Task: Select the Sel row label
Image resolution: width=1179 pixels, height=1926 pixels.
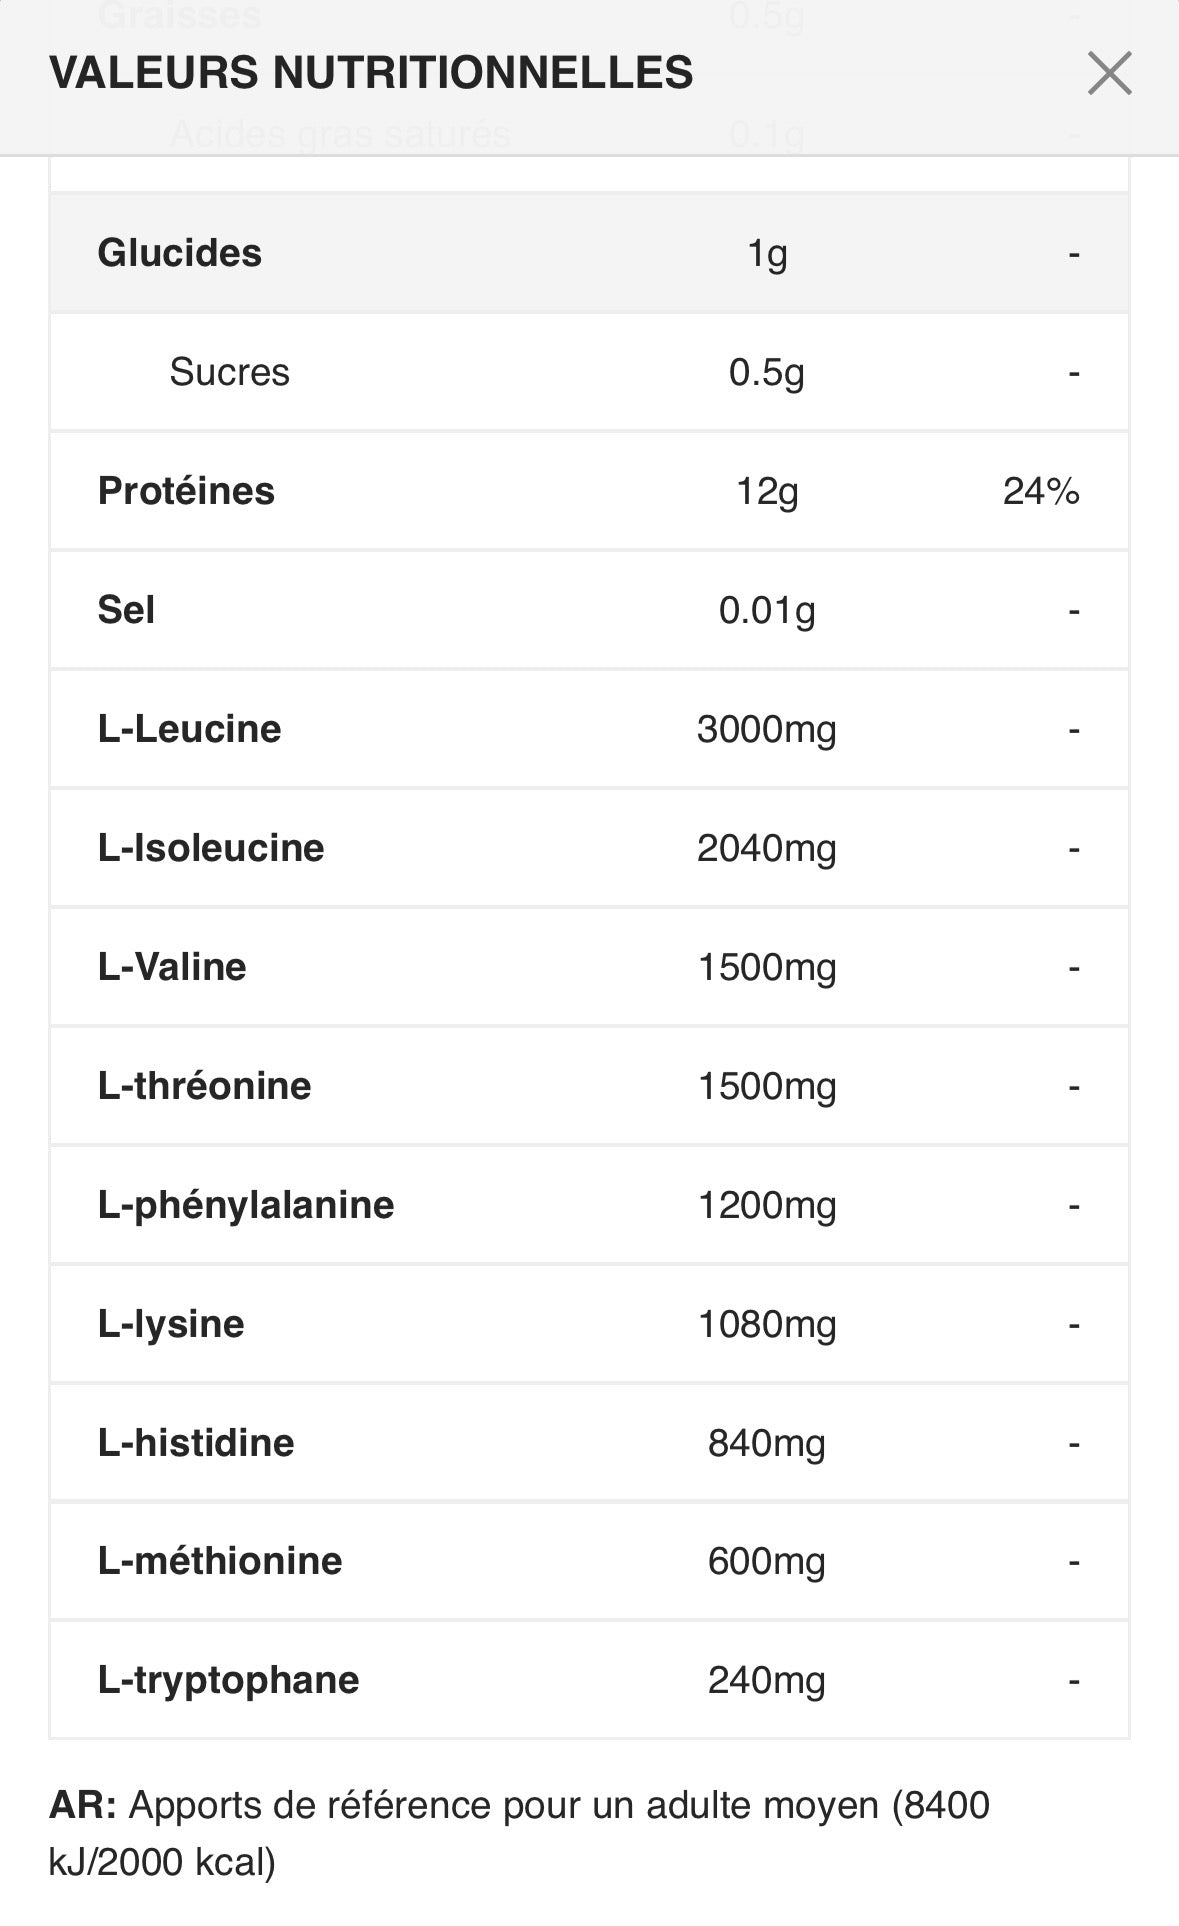Action: [126, 610]
